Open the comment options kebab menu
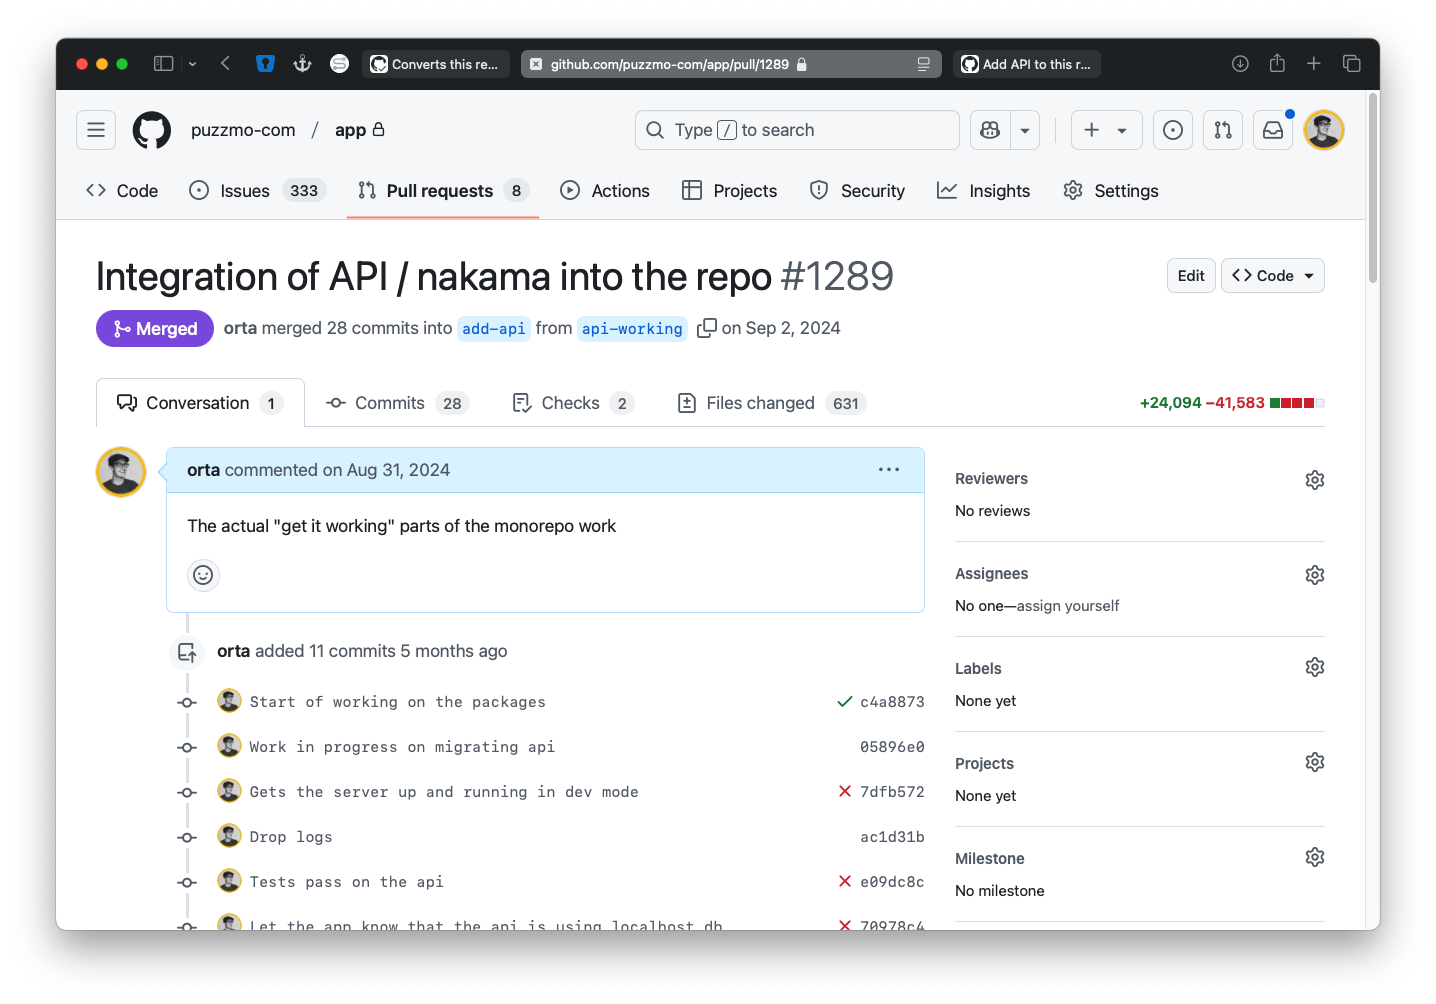The image size is (1436, 1004). click(888, 469)
